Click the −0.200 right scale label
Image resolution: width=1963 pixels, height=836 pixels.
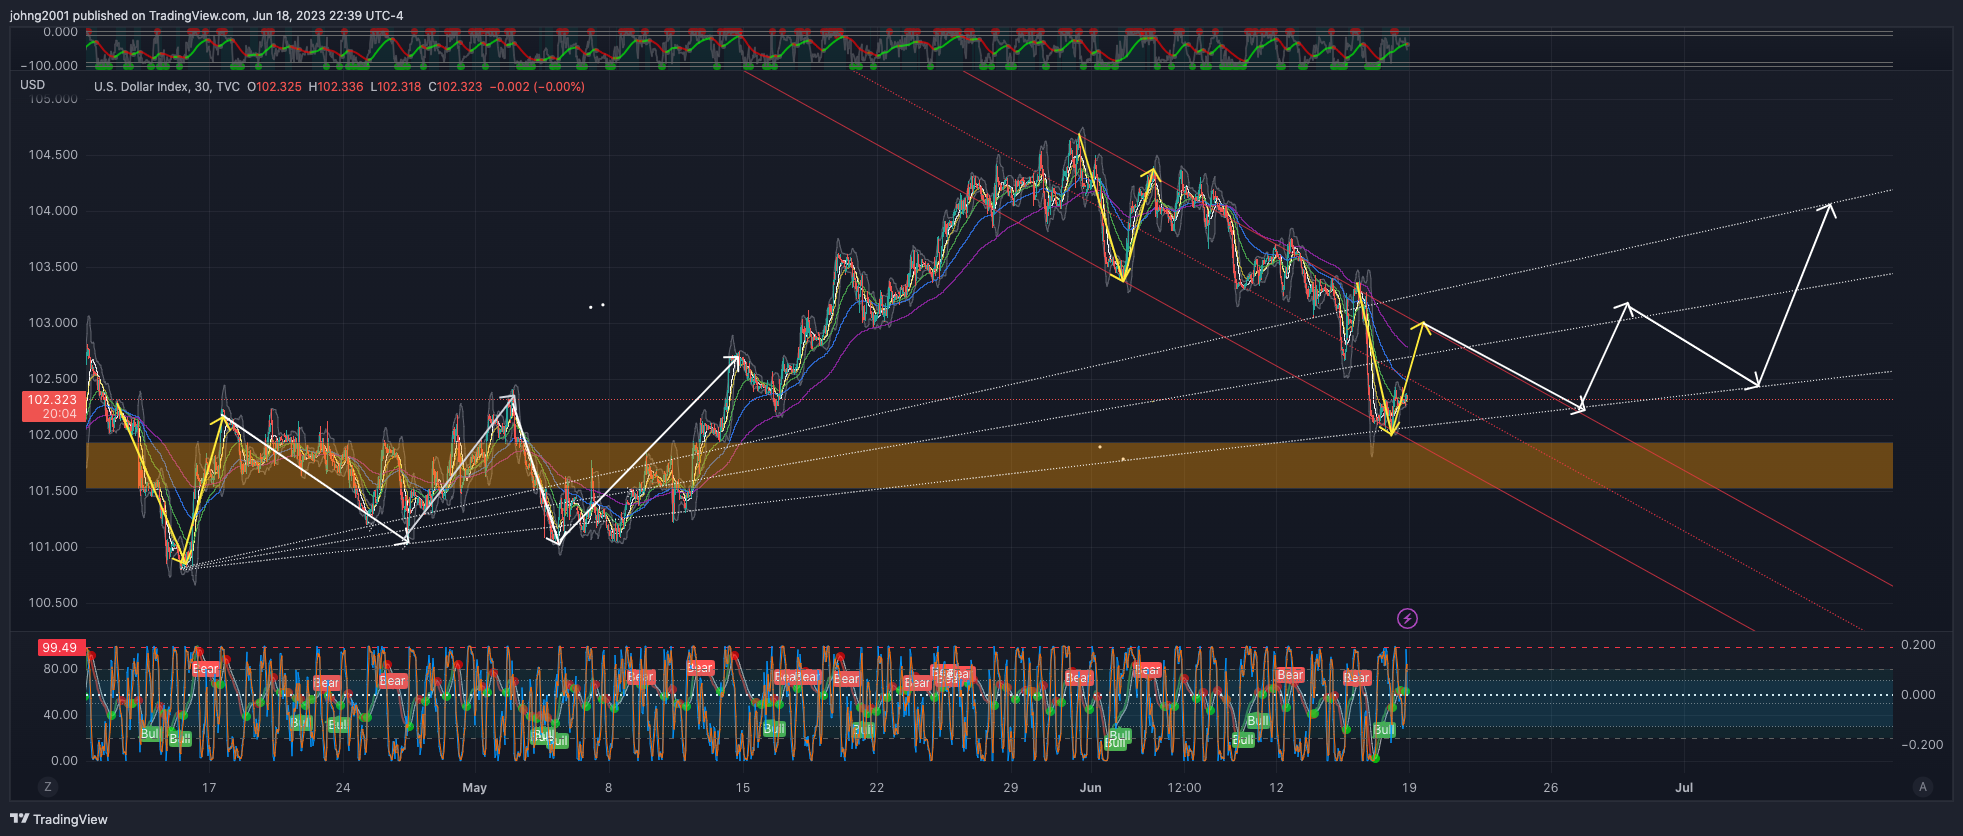[1922, 745]
